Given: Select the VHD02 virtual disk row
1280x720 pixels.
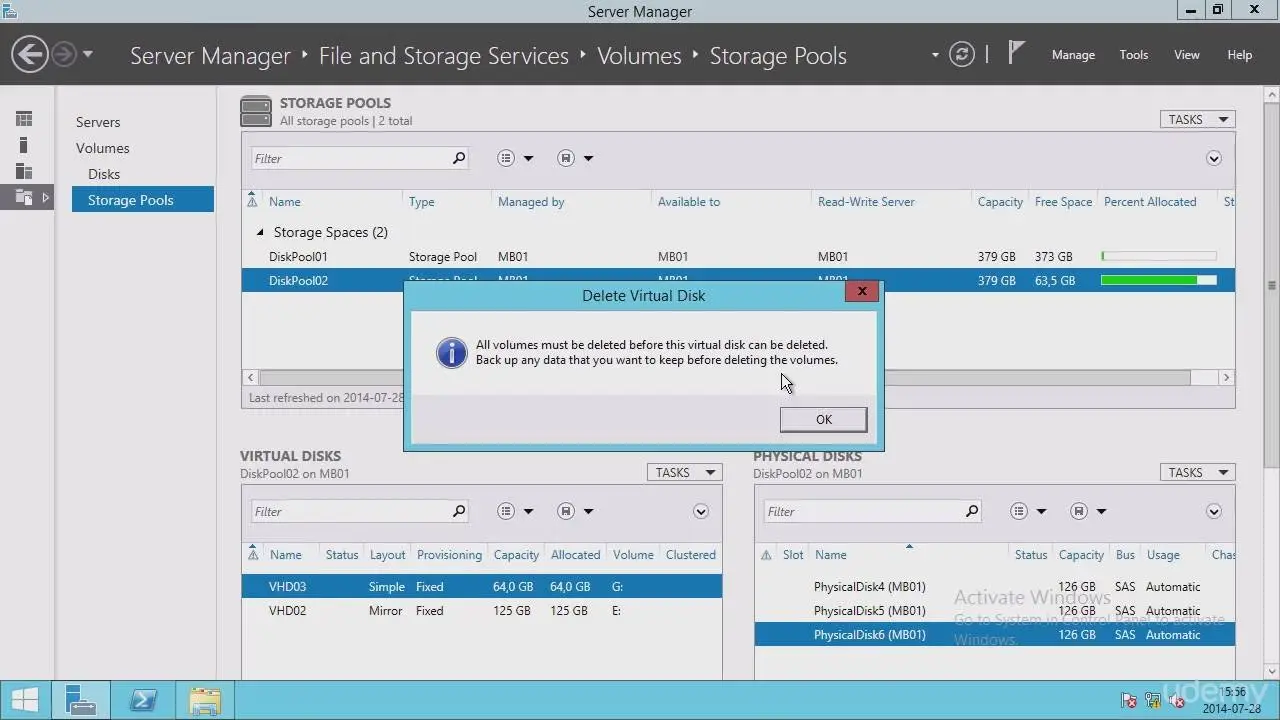Looking at the screenshot, I should pyautogui.click(x=481, y=611).
